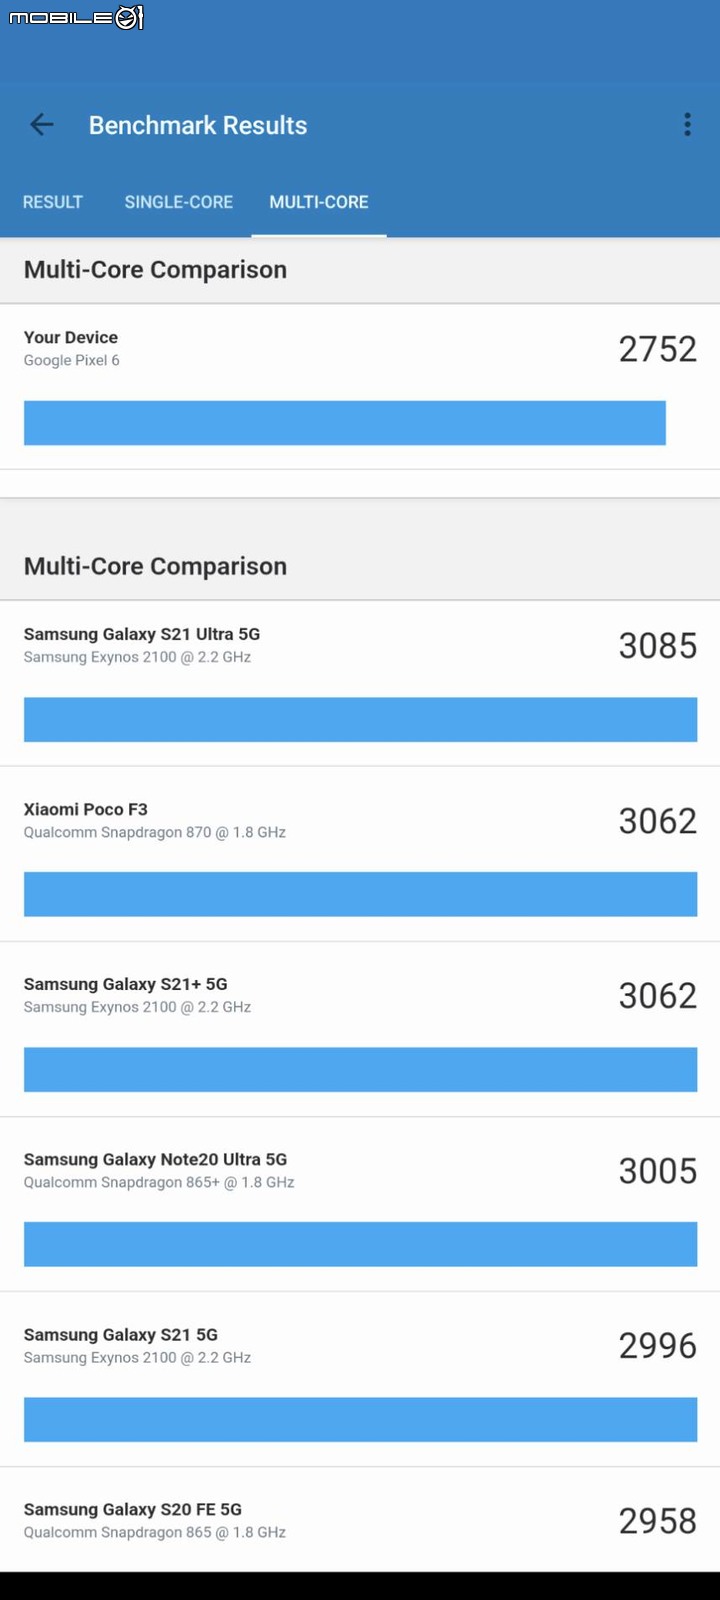Open the Samsung Galaxy S20 FE 5G entry
720x1600 pixels.
[x=360, y=1520]
